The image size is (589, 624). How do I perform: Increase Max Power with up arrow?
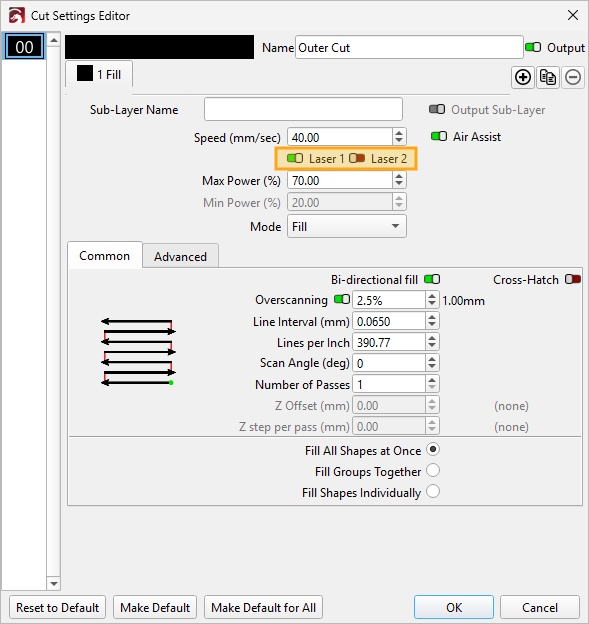pos(399,176)
